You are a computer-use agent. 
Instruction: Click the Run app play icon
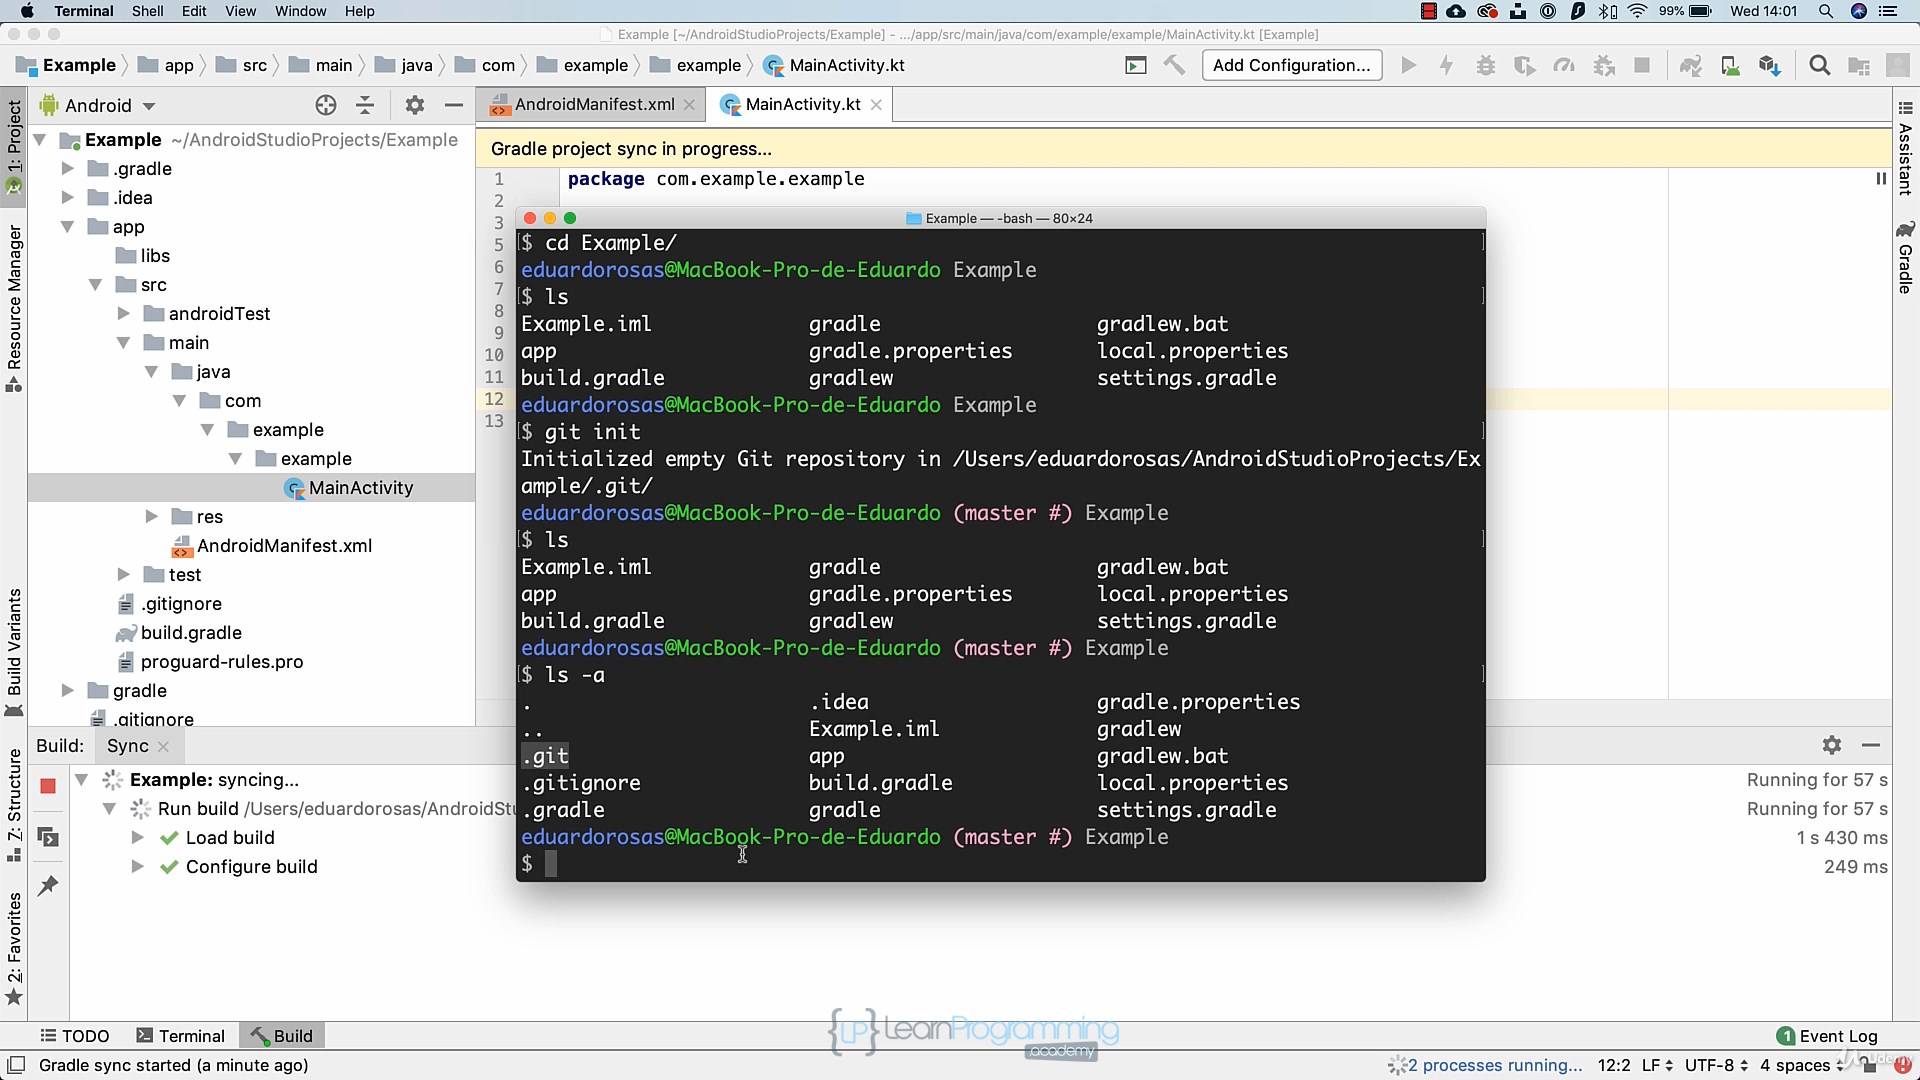point(1408,66)
